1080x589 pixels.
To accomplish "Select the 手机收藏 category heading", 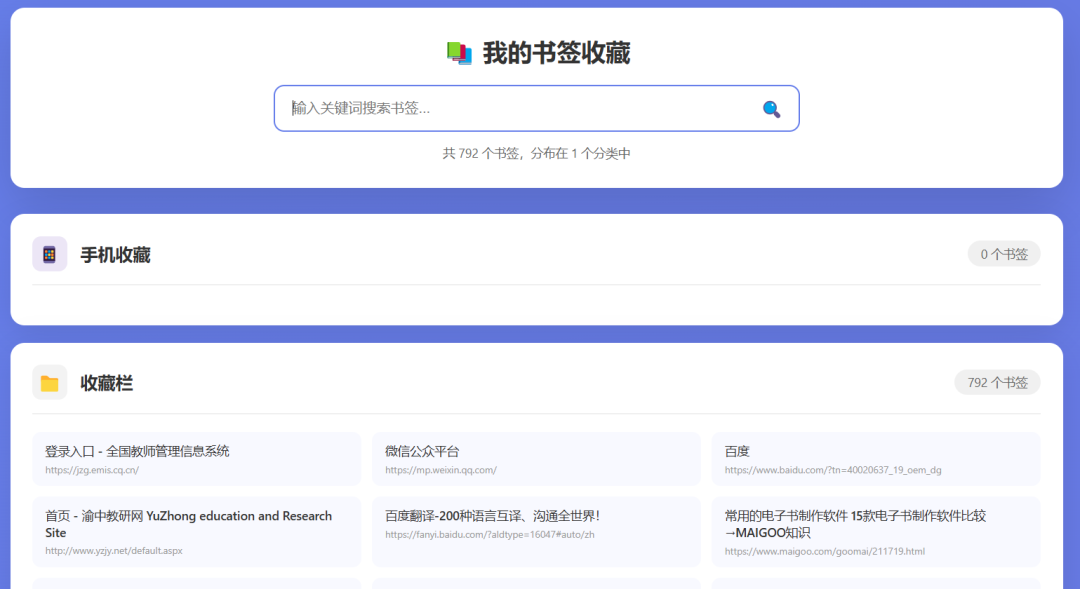I will click(x=116, y=255).
